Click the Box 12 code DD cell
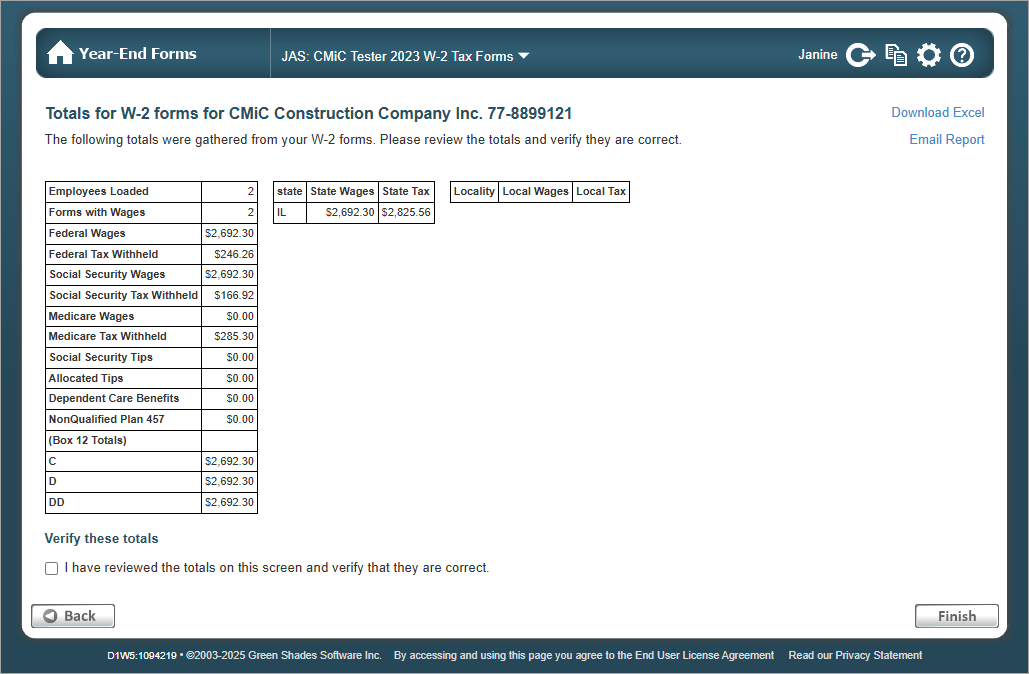The width and height of the screenshot is (1029, 674). click(x=123, y=503)
